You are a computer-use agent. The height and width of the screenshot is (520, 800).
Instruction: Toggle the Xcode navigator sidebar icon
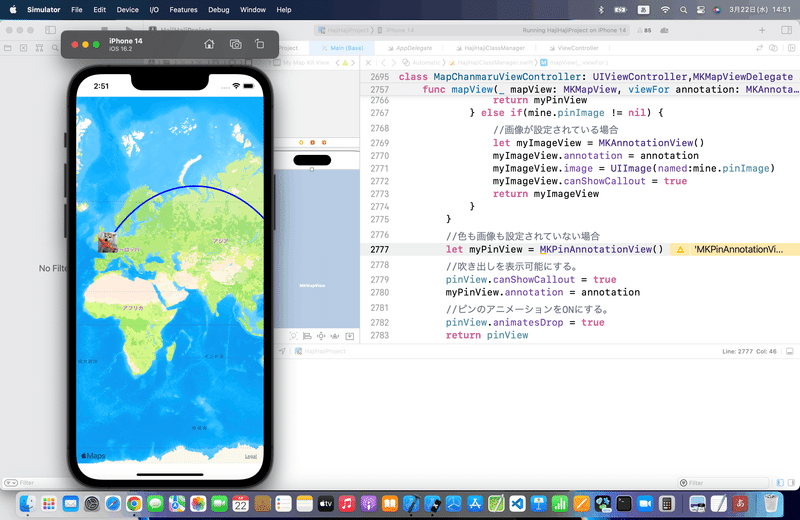pyautogui.click(x=51, y=30)
